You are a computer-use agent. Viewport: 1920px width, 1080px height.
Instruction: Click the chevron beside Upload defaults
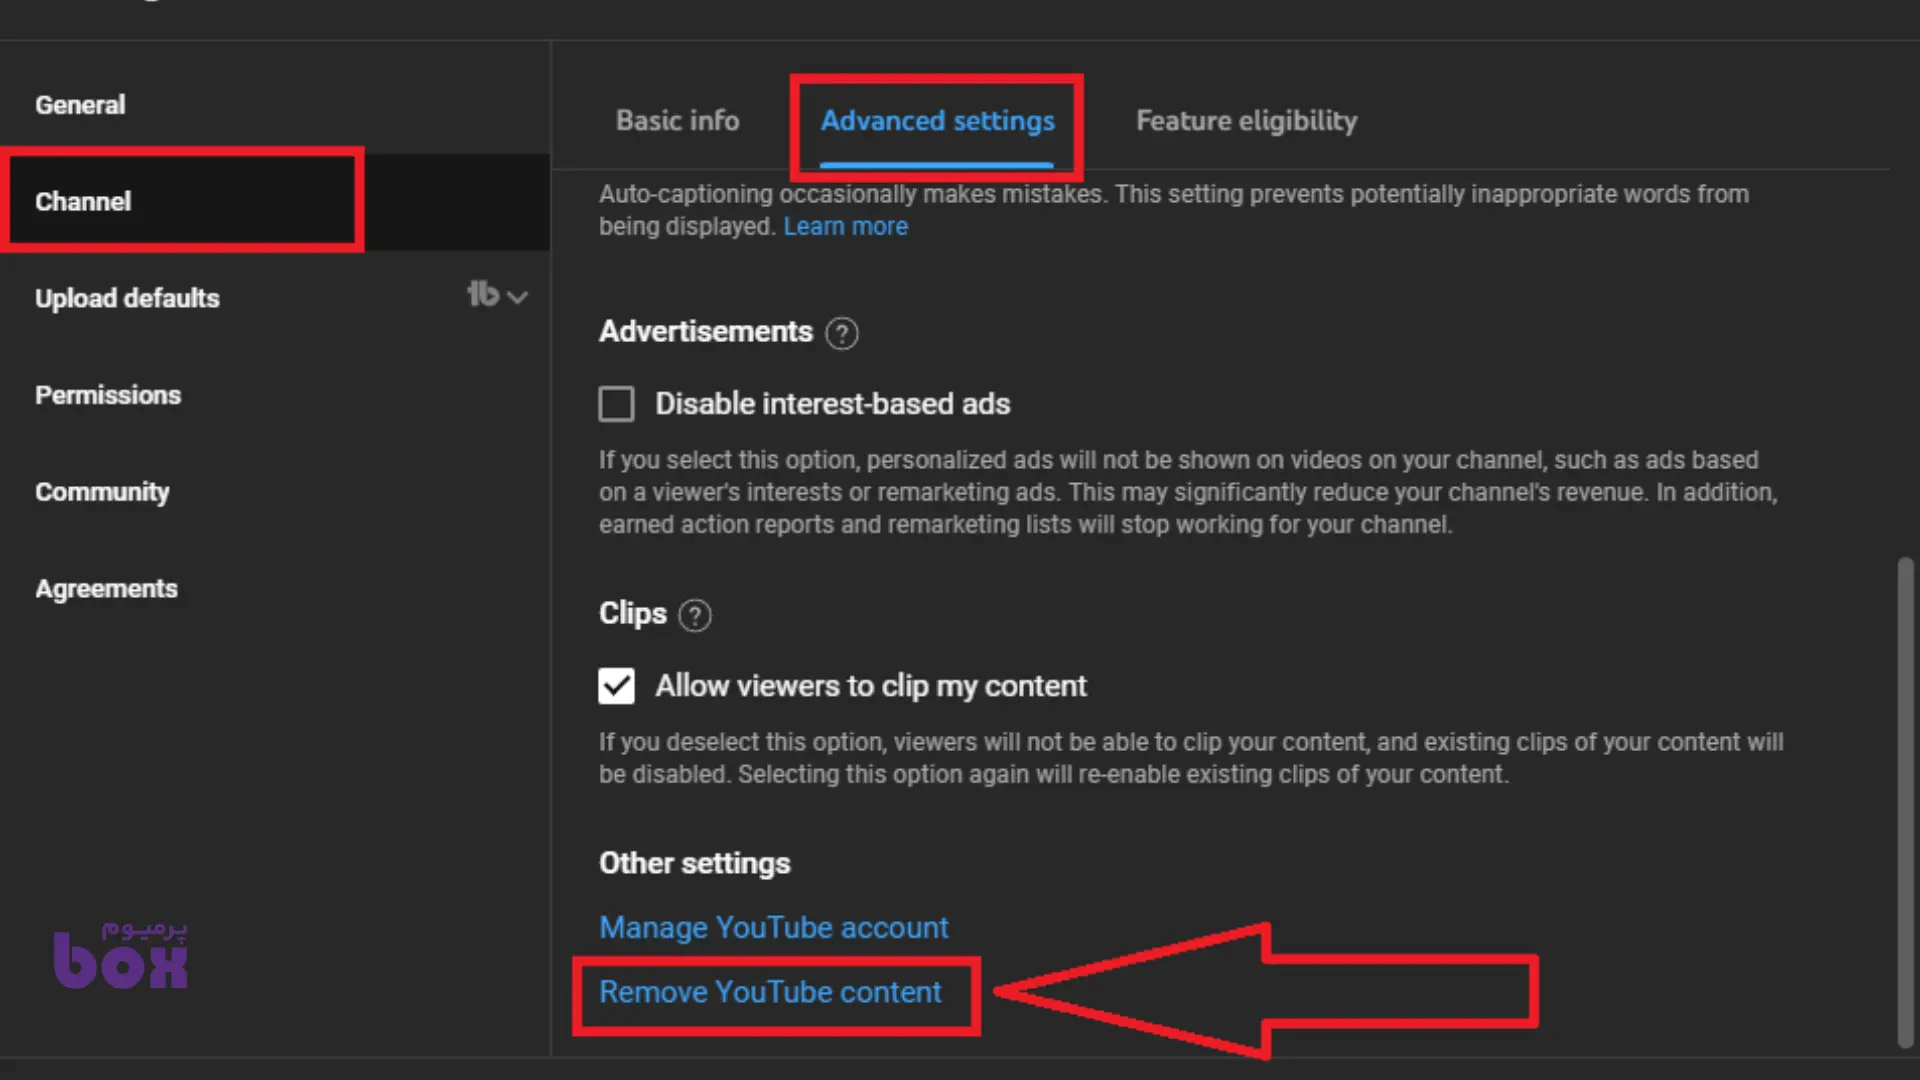[517, 297]
